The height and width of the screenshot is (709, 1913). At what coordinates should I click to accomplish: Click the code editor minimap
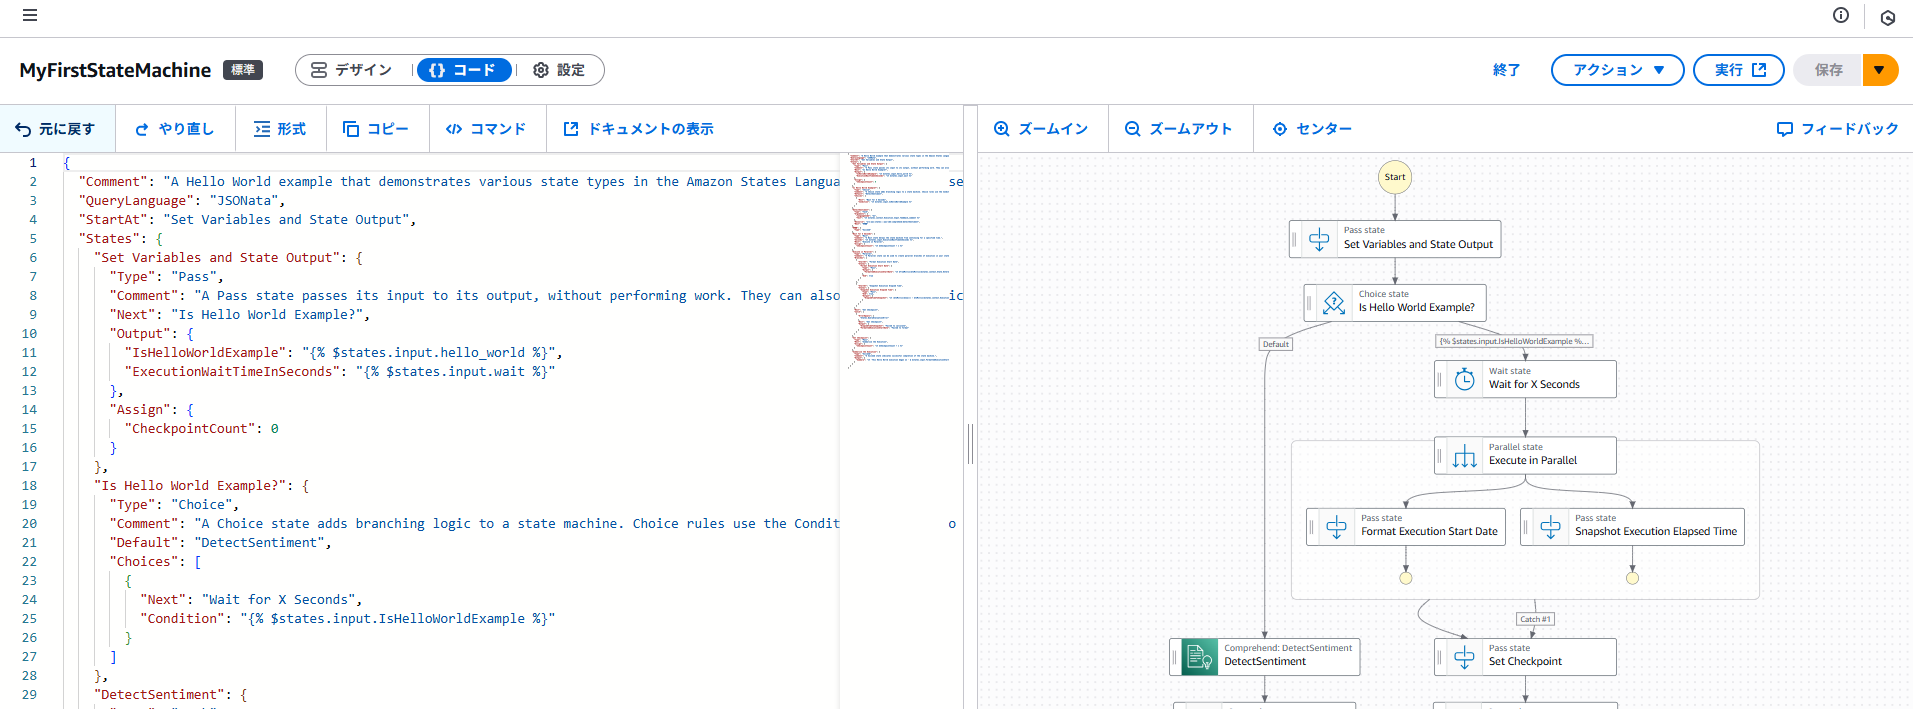click(x=900, y=260)
